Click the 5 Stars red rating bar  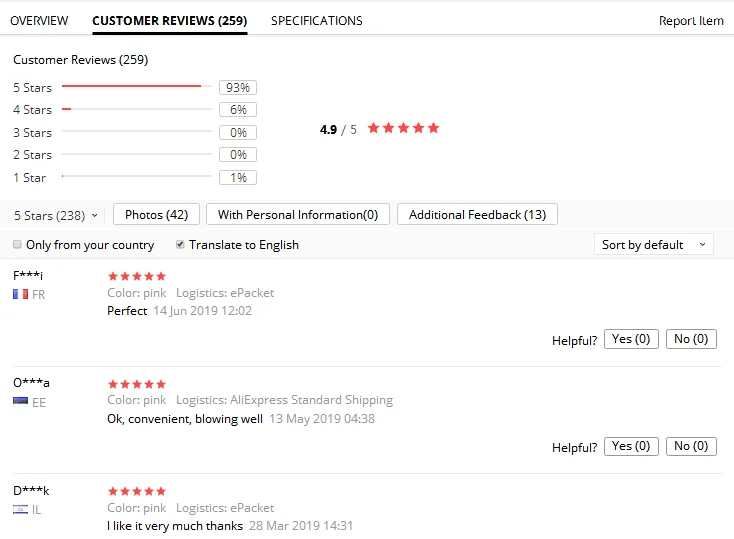click(x=131, y=87)
